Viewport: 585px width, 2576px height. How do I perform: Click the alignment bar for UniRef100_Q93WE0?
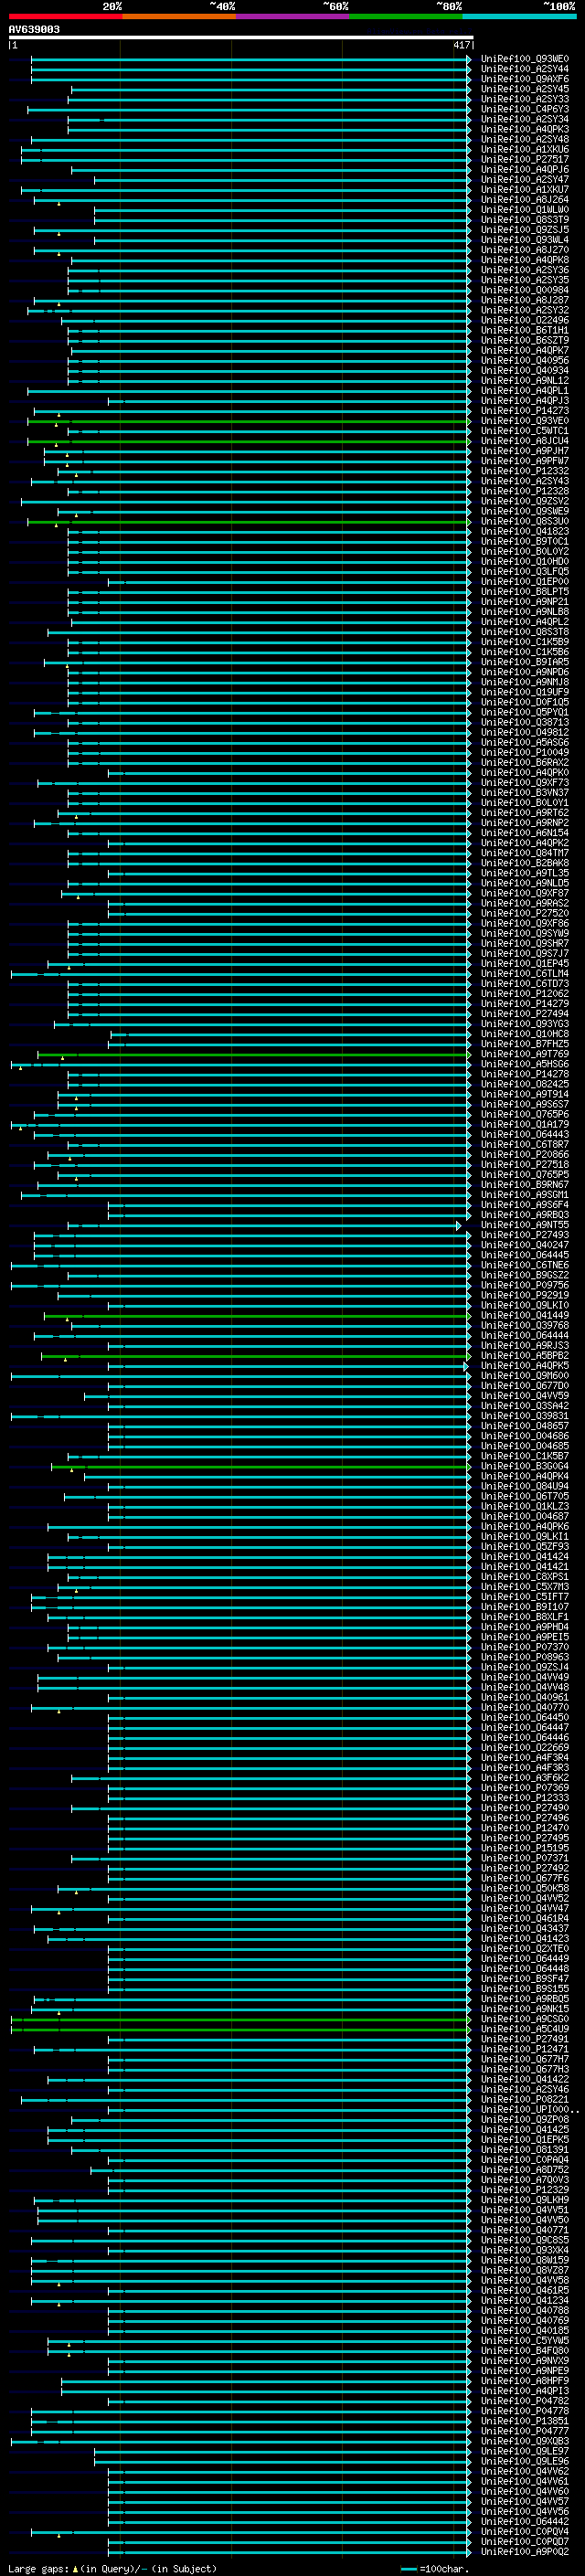click(250, 59)
